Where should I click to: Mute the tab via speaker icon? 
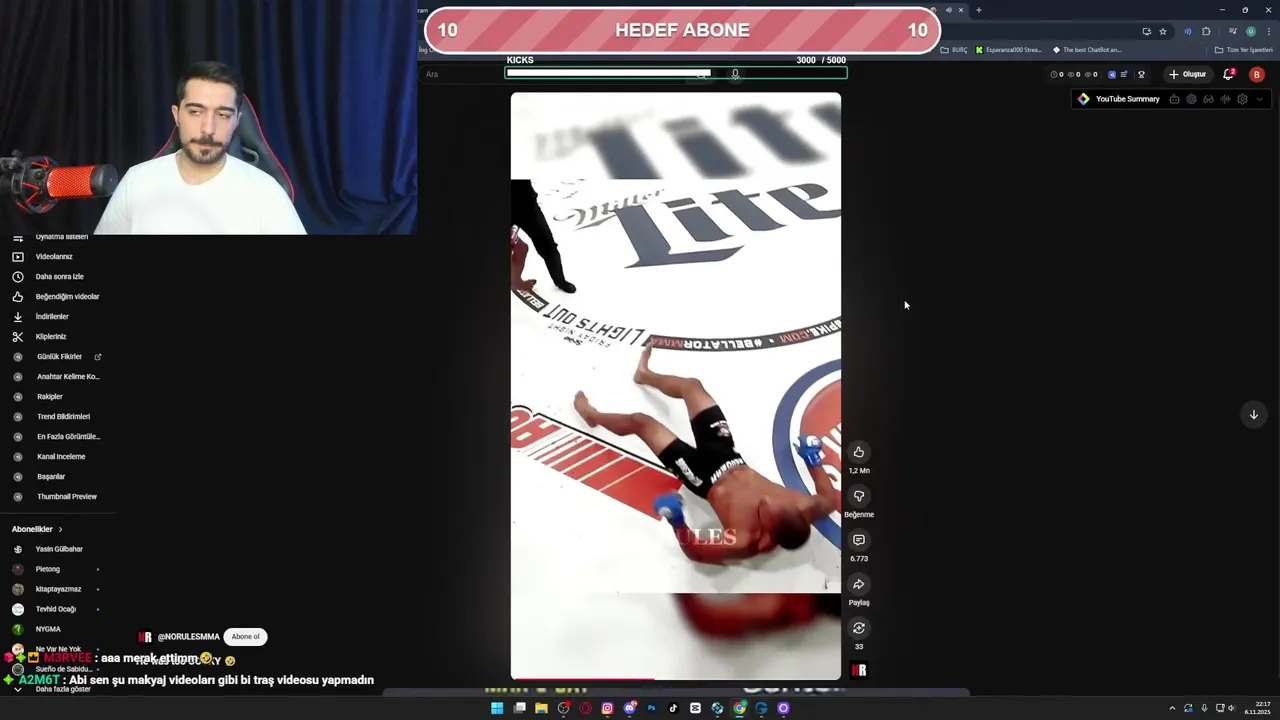tap(948, 10)
